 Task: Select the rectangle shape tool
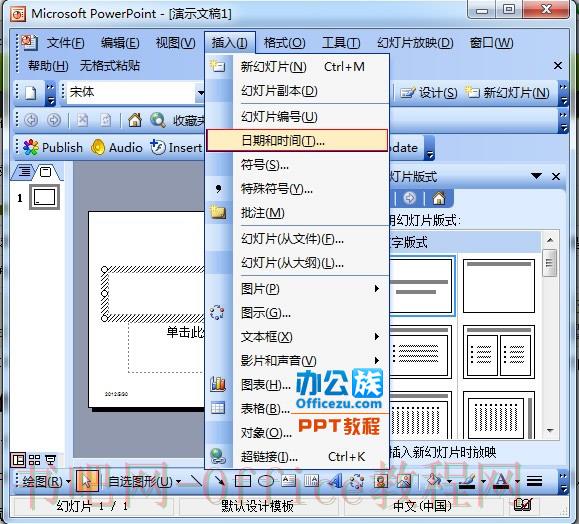[x=243, y=480]
